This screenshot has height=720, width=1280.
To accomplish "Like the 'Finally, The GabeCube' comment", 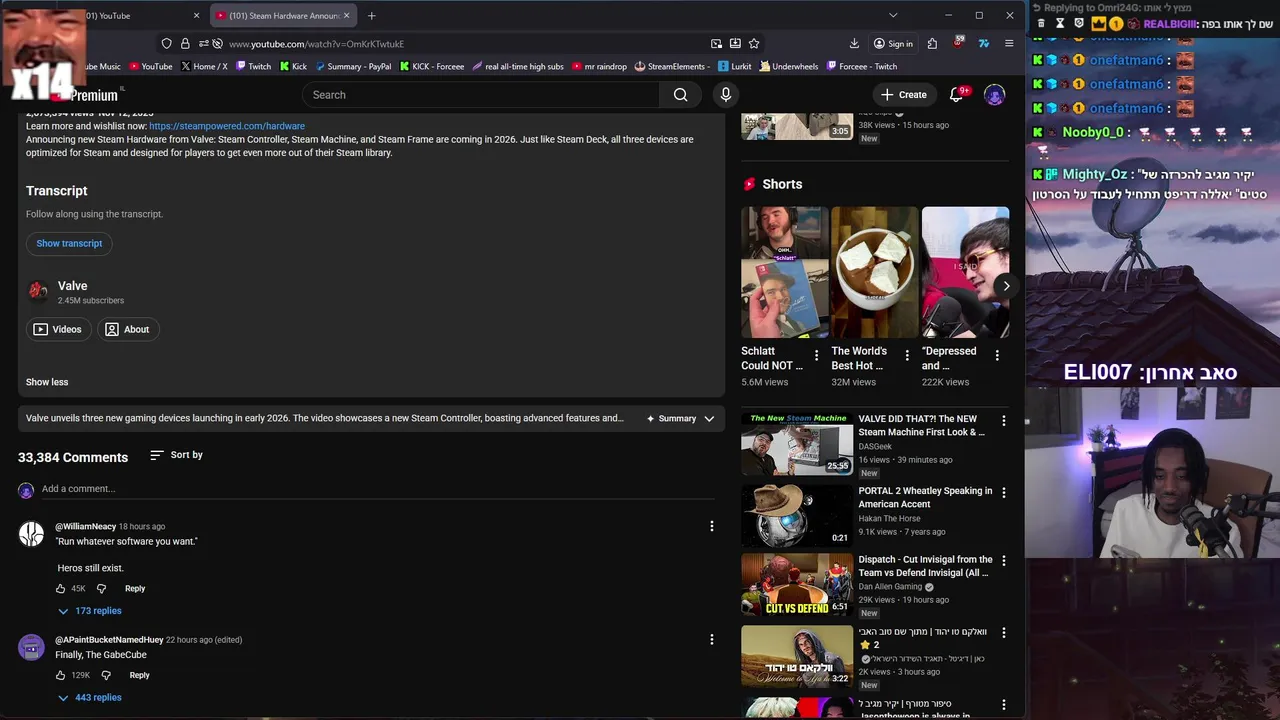I will coord(60,676).
